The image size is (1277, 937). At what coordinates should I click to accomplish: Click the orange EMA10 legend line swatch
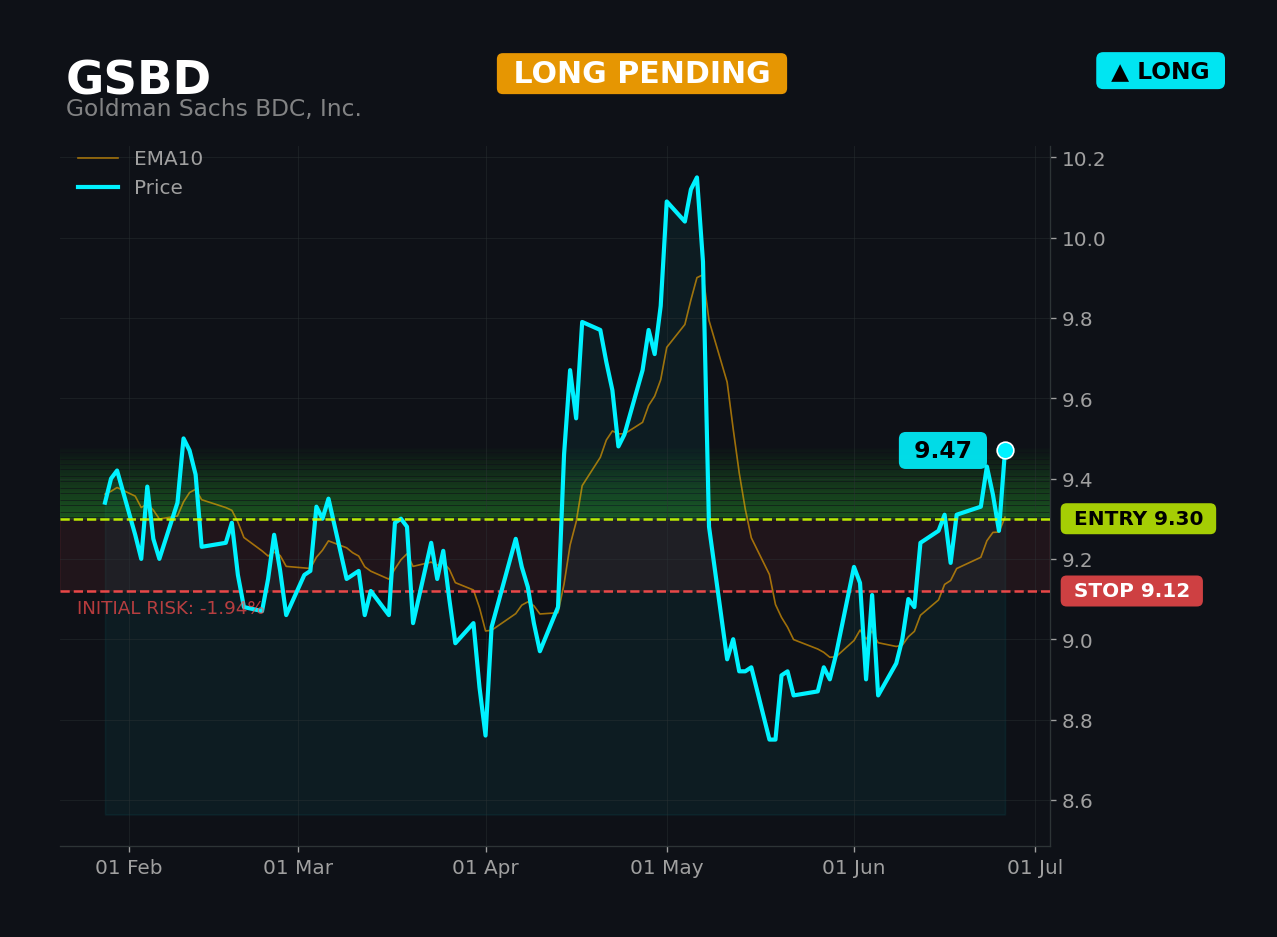coord(98,159)
